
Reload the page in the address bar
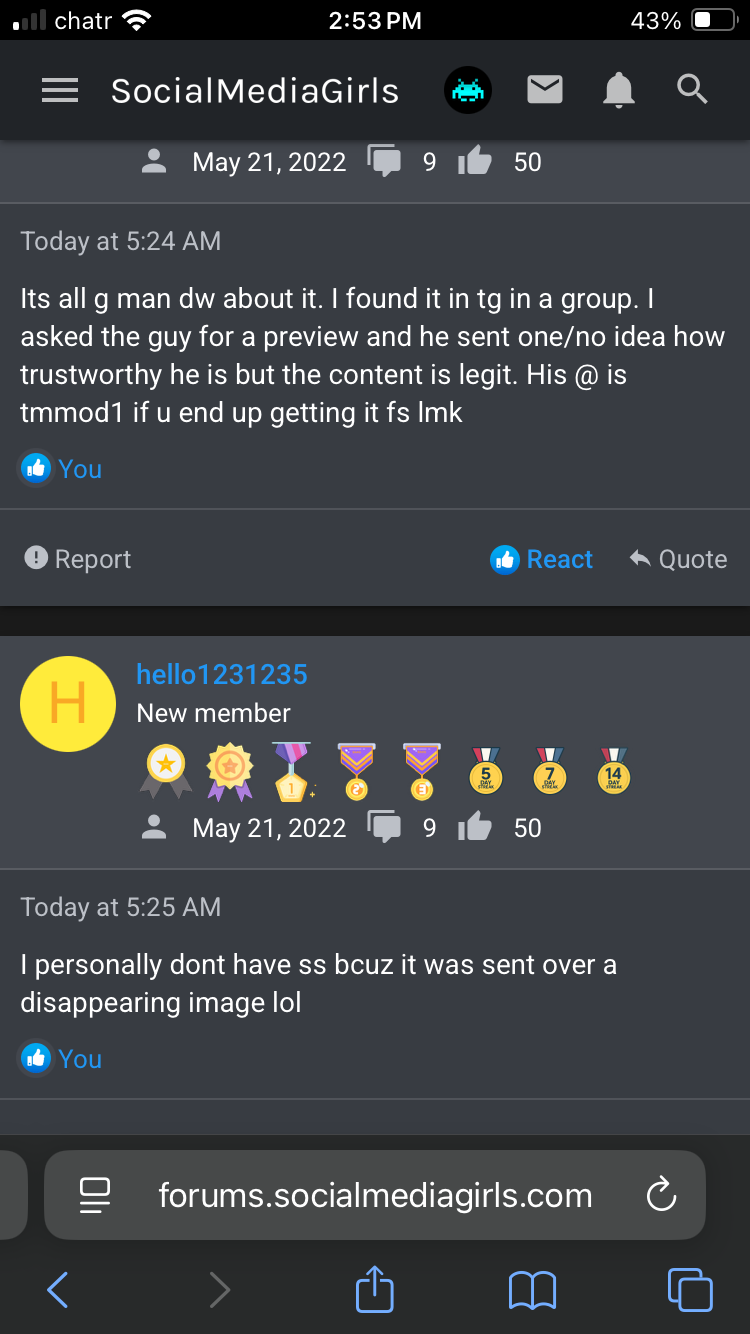pyautogui.click(x=661, y=1195)
